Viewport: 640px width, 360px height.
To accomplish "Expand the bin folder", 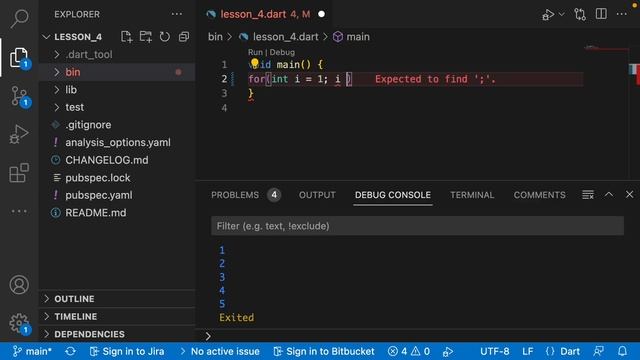I will coord(118,72).
